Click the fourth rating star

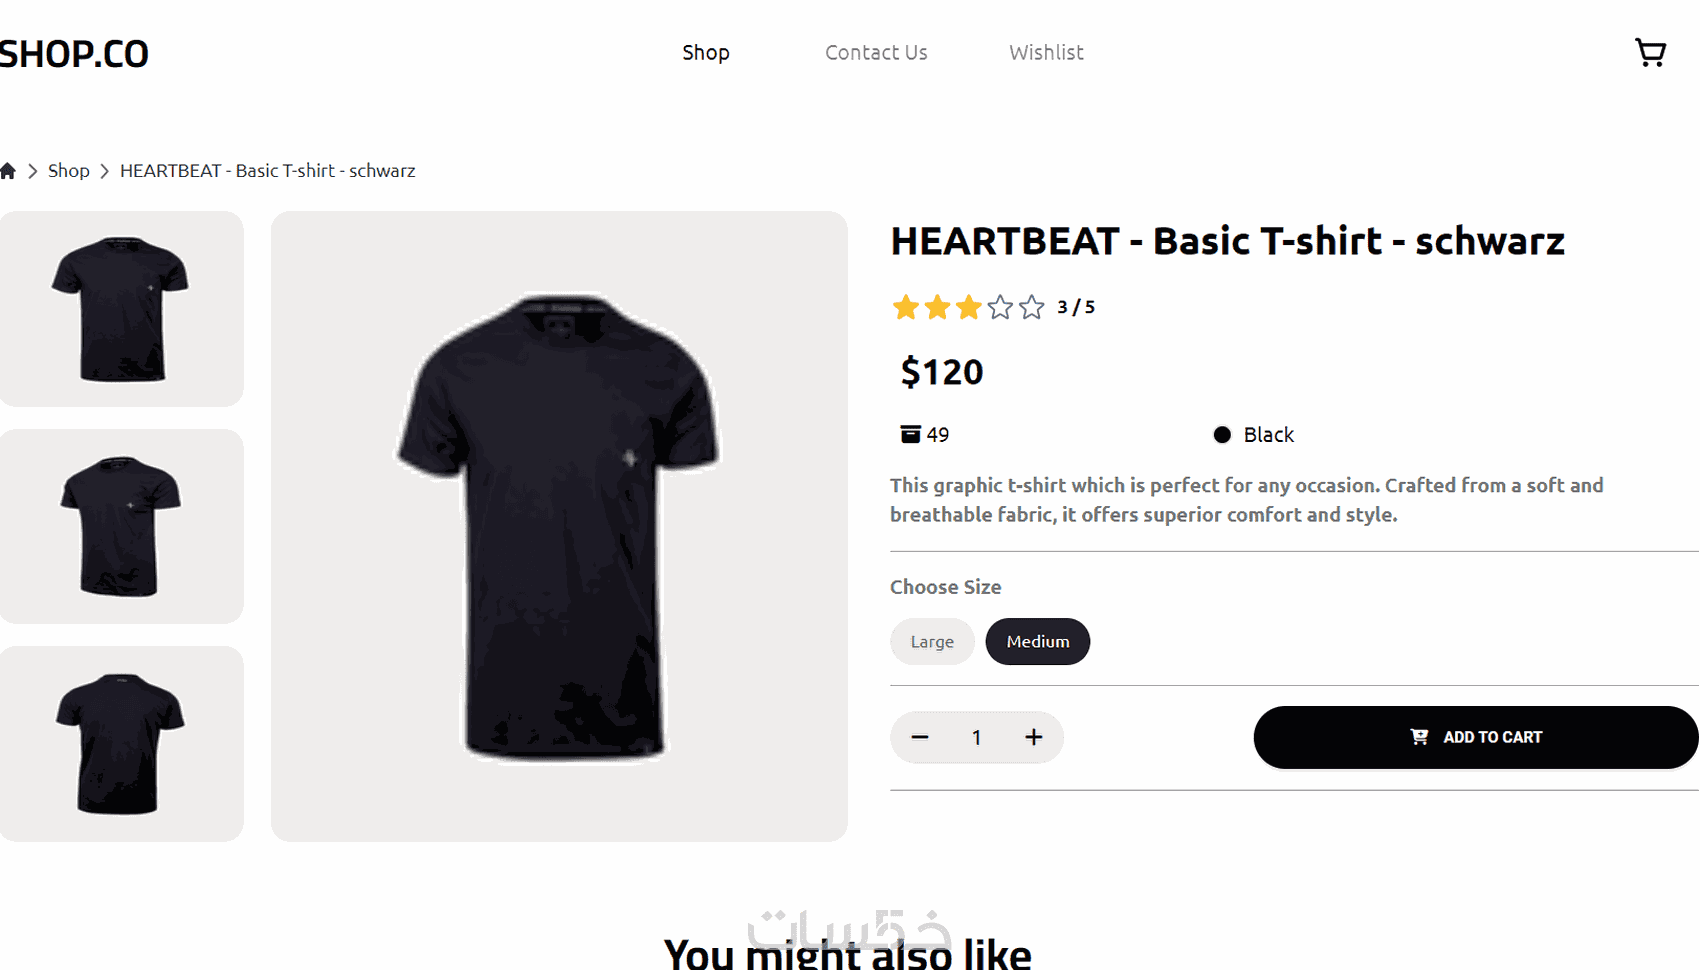pyautogui.click(x=1000, y=307)
